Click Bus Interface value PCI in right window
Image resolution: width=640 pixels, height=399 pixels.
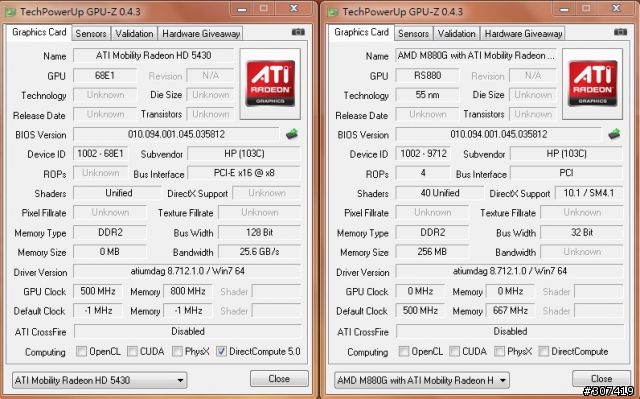tap(566, 173)
